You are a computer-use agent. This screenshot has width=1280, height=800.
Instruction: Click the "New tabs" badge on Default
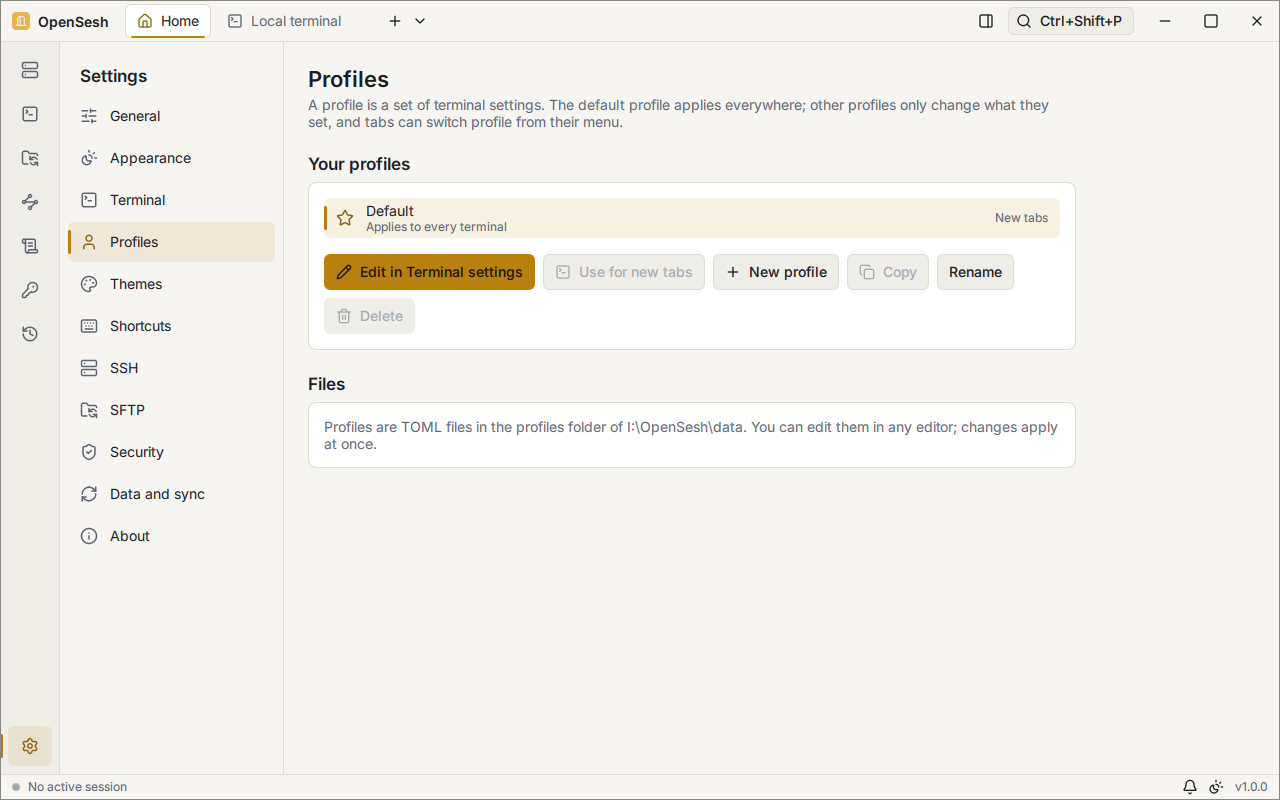point(1022,218)
